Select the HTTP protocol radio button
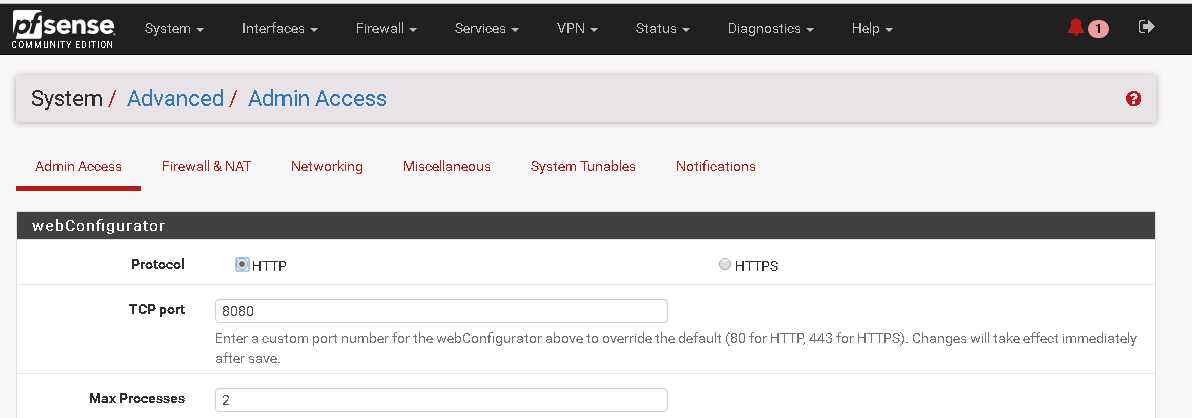This screenshot has height=418, width=1192. coord(242,264)
